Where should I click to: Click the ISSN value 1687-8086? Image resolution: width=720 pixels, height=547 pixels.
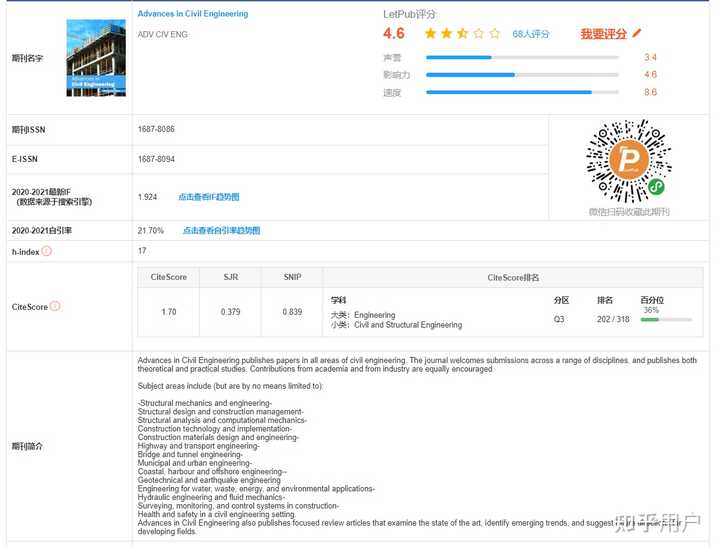(156, 129)
